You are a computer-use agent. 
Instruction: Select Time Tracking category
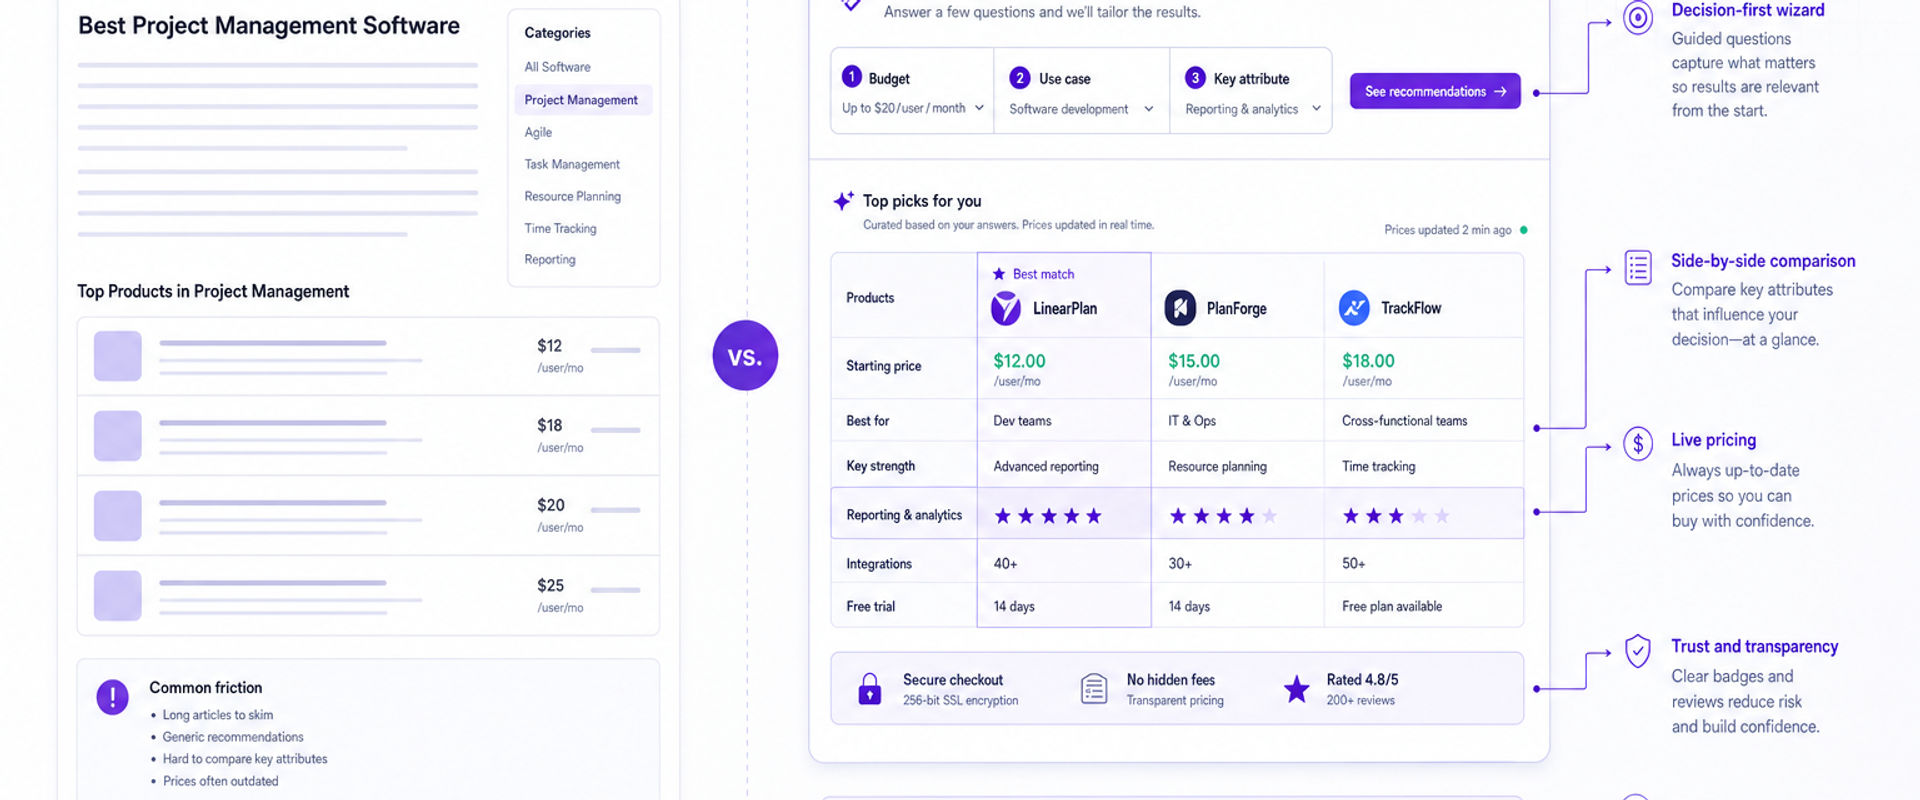[x=560, y=228]
